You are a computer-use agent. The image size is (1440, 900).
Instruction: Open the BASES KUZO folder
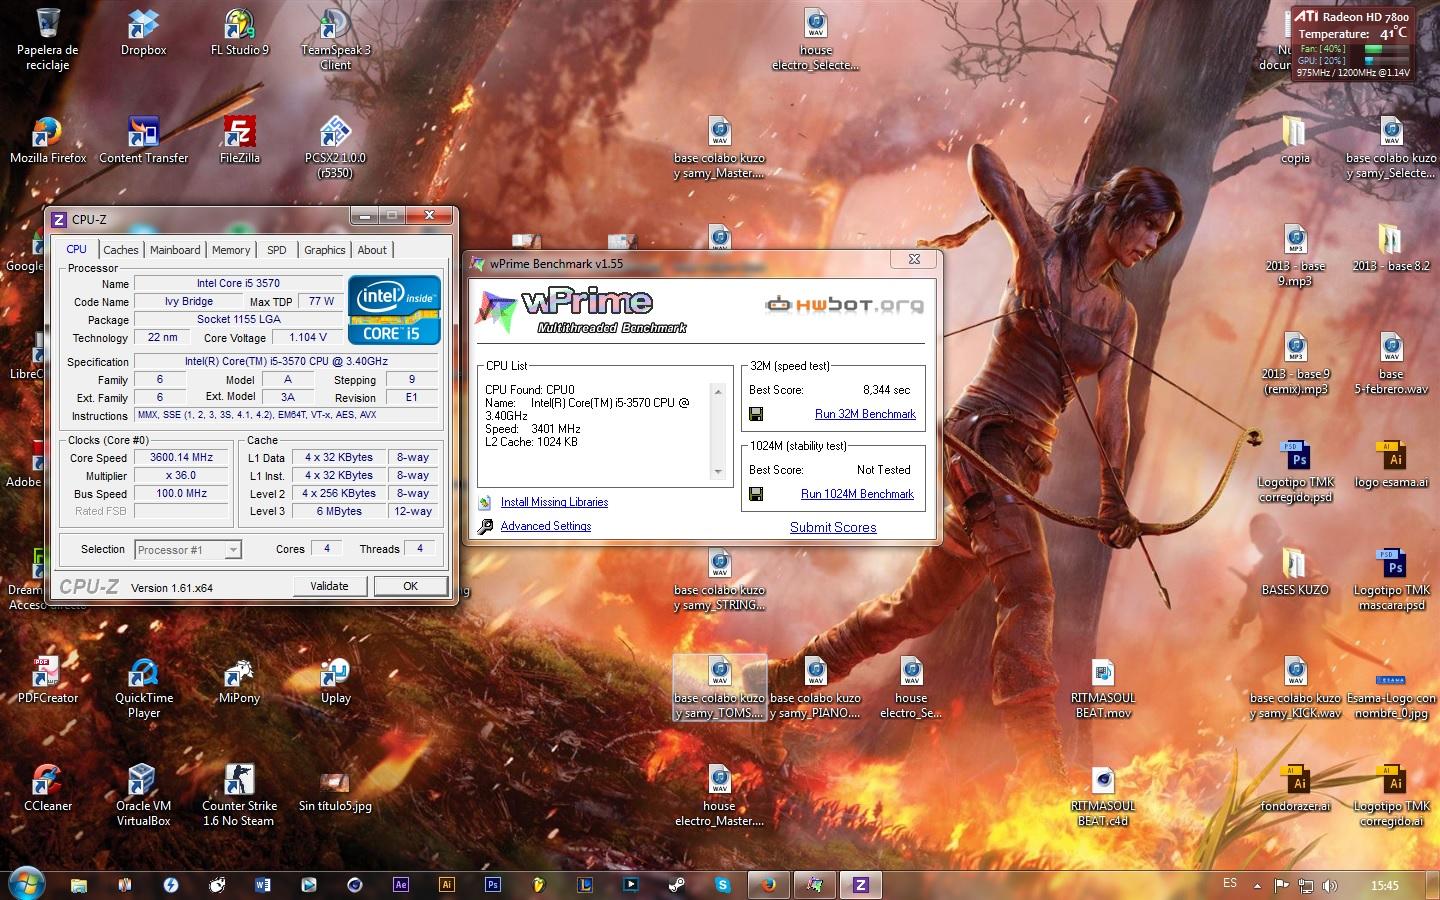point(1295,572)
